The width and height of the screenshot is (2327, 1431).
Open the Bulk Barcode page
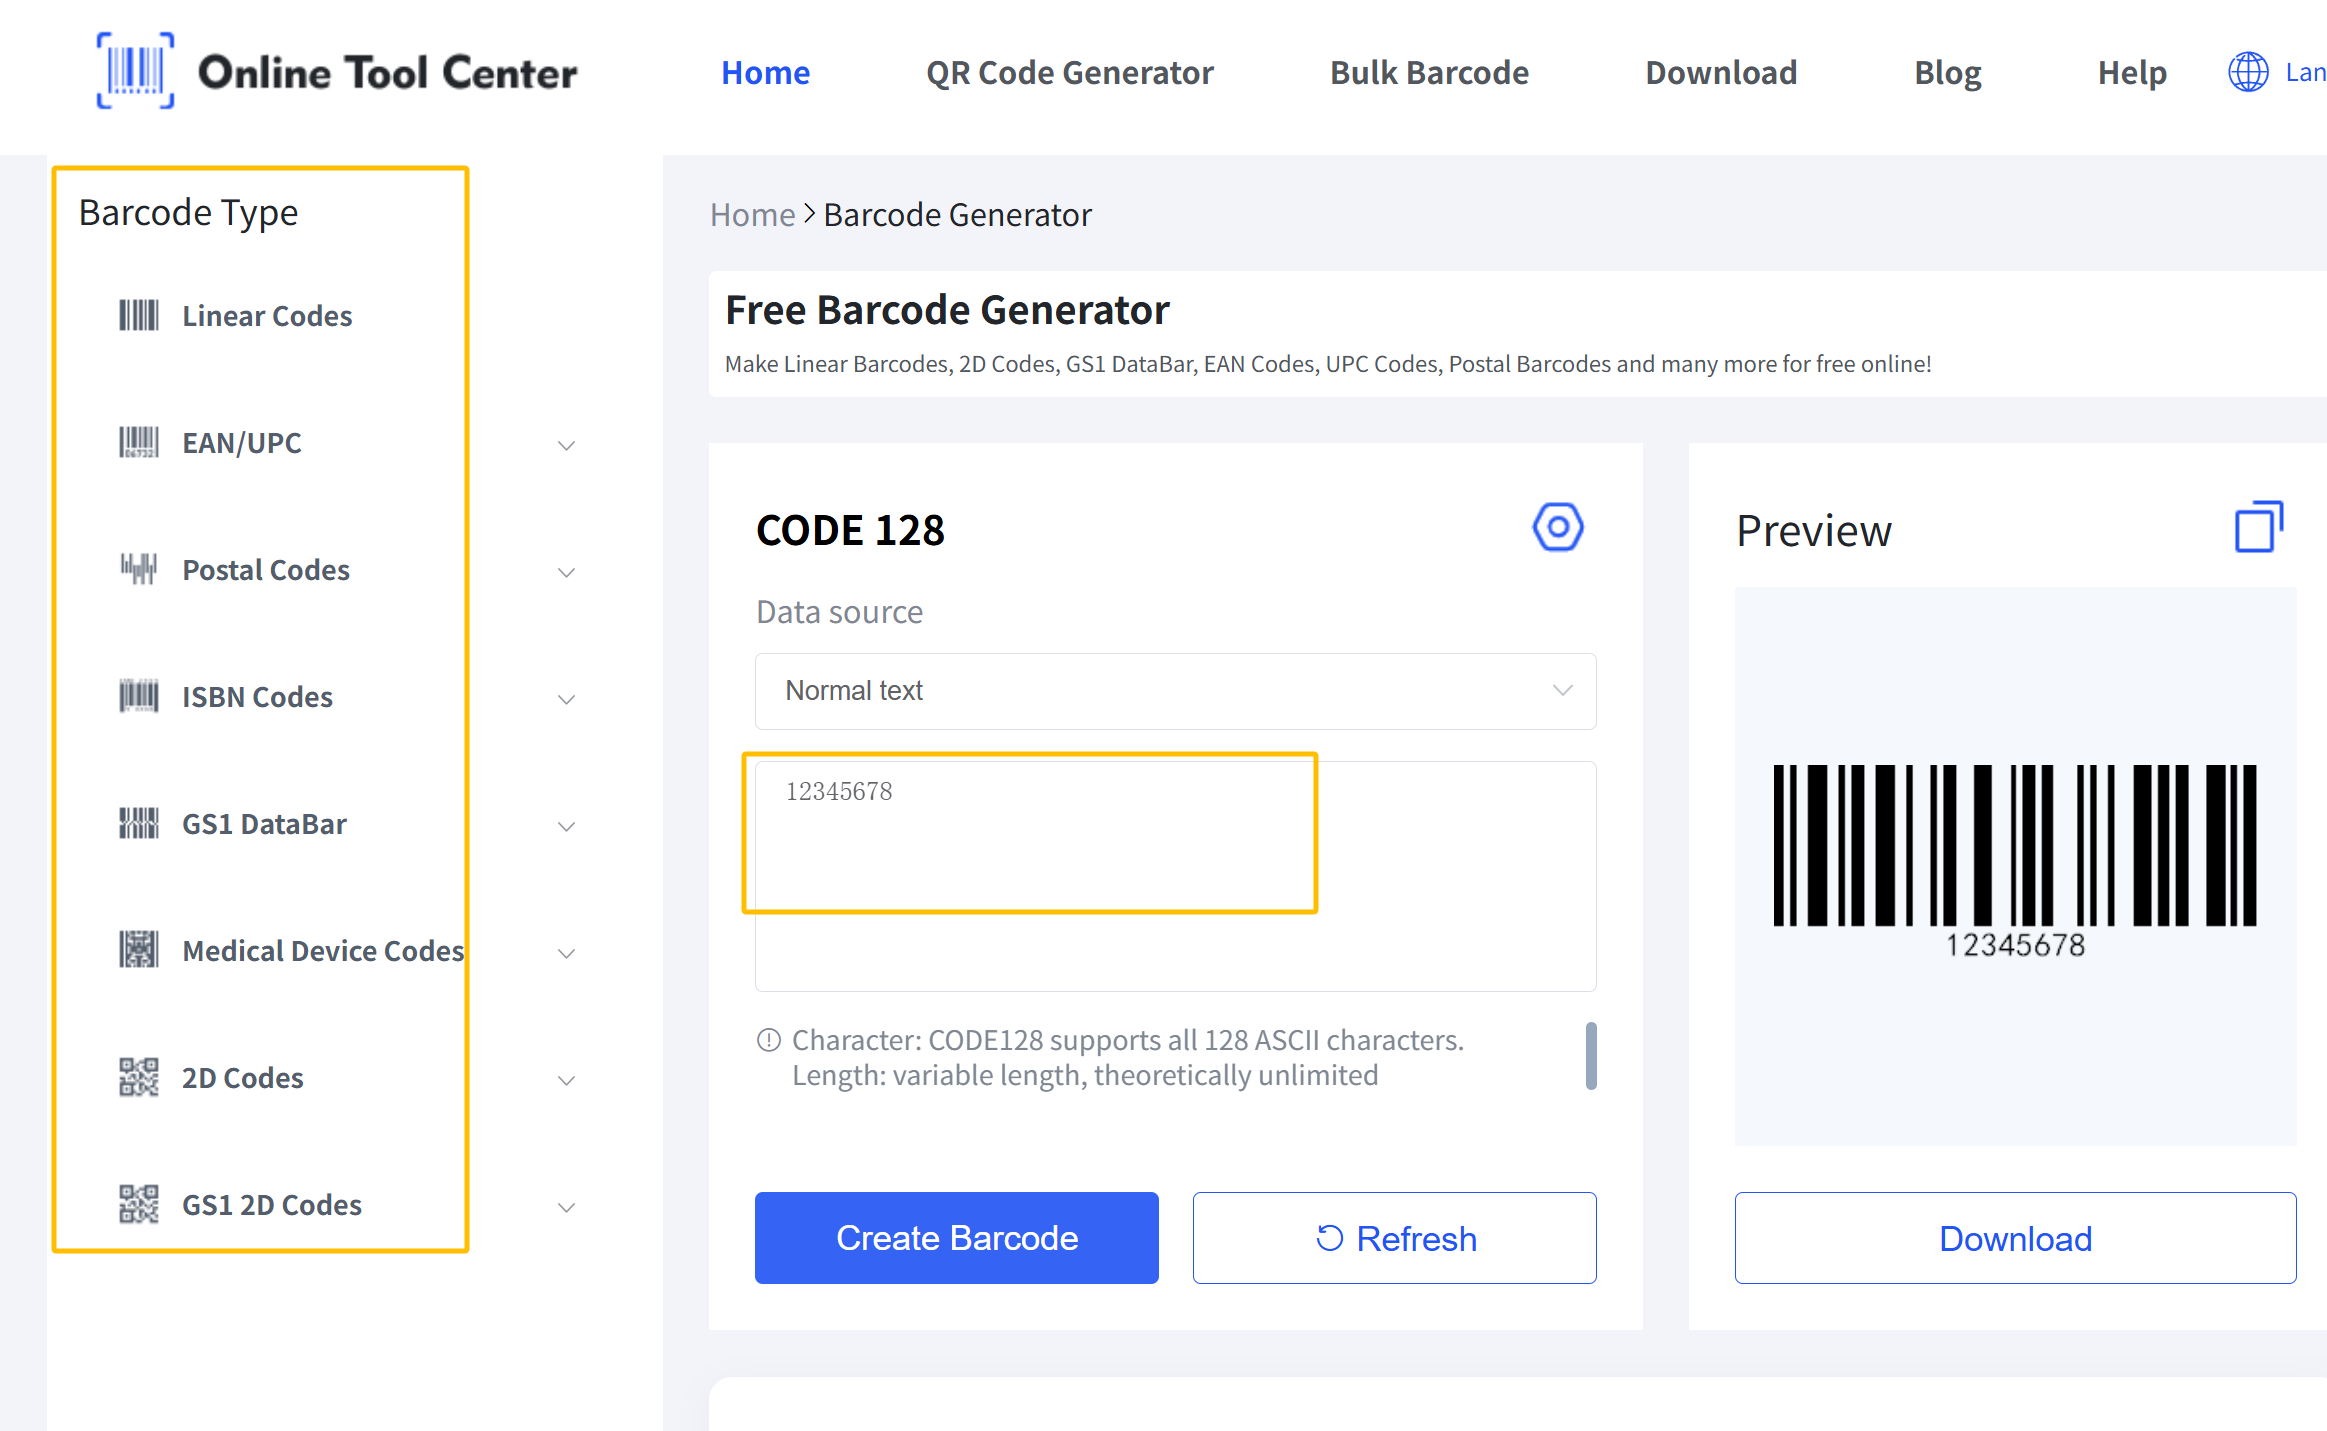click(1428, 72)
